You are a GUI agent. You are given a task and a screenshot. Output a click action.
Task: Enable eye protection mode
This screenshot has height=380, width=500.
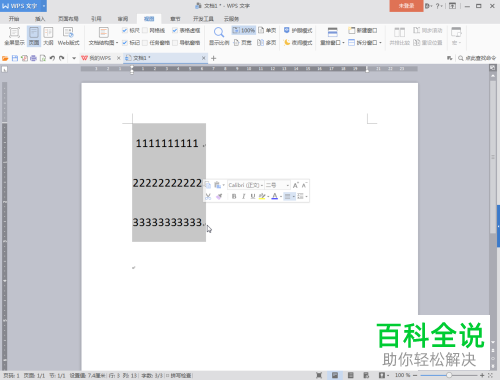(x=298, y=30)
